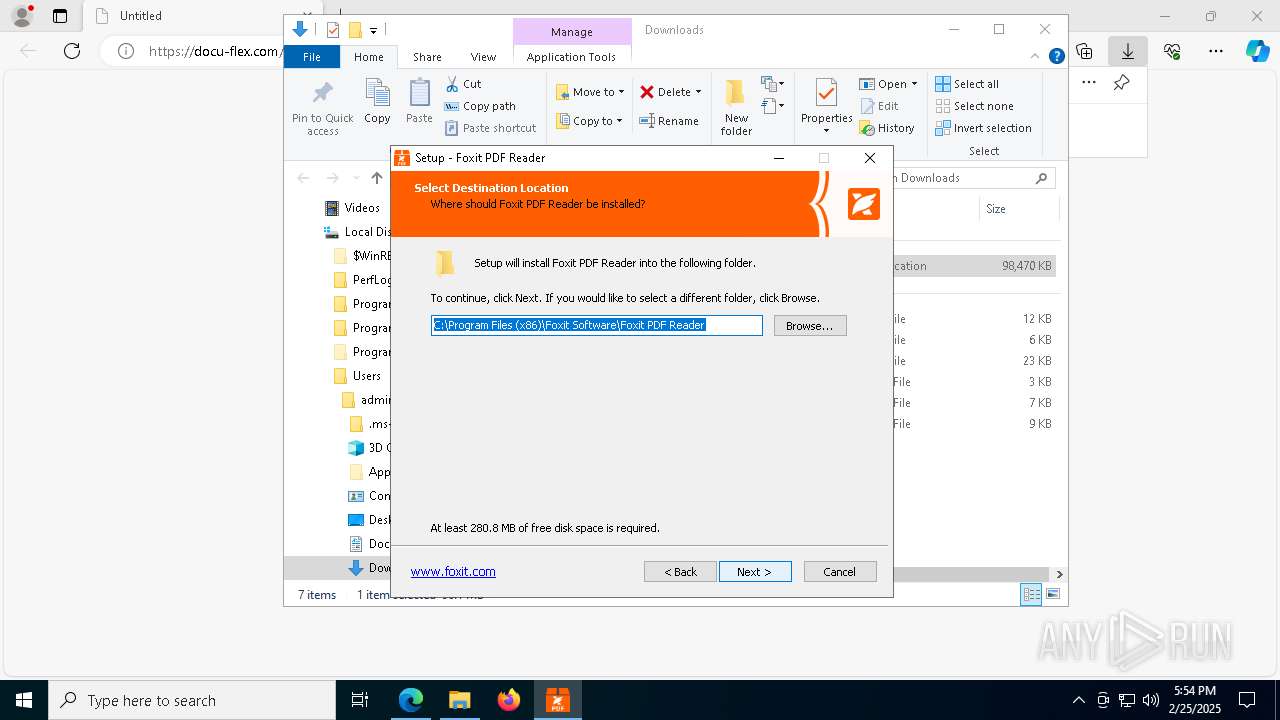Click the Foxit logo in orange header

click(x=864, y=203)
